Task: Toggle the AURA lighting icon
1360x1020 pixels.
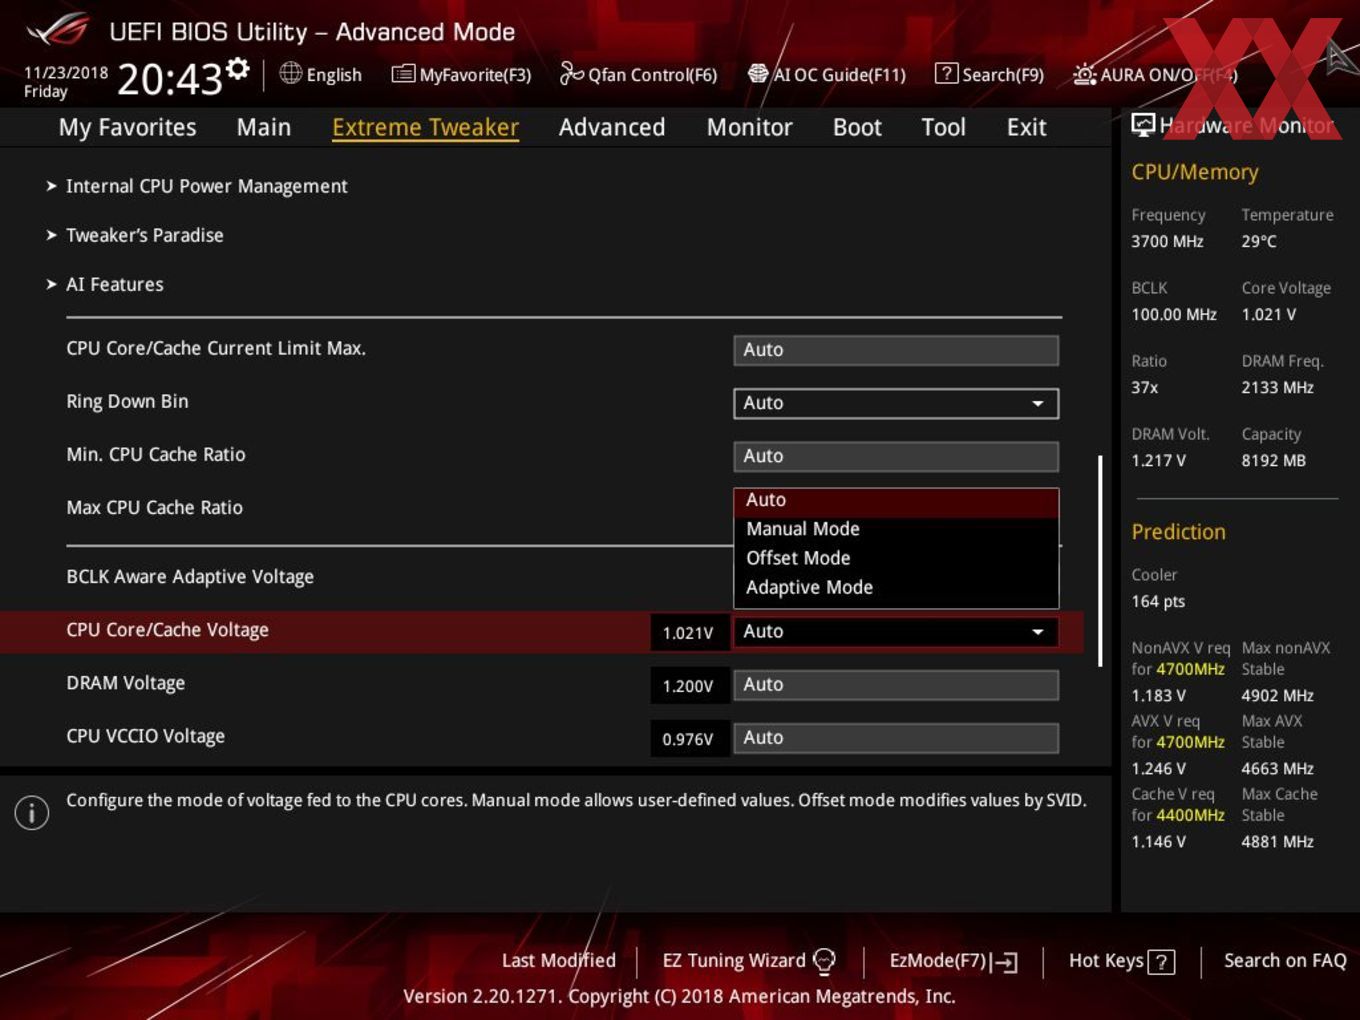Action: [x=1085, y=74]
